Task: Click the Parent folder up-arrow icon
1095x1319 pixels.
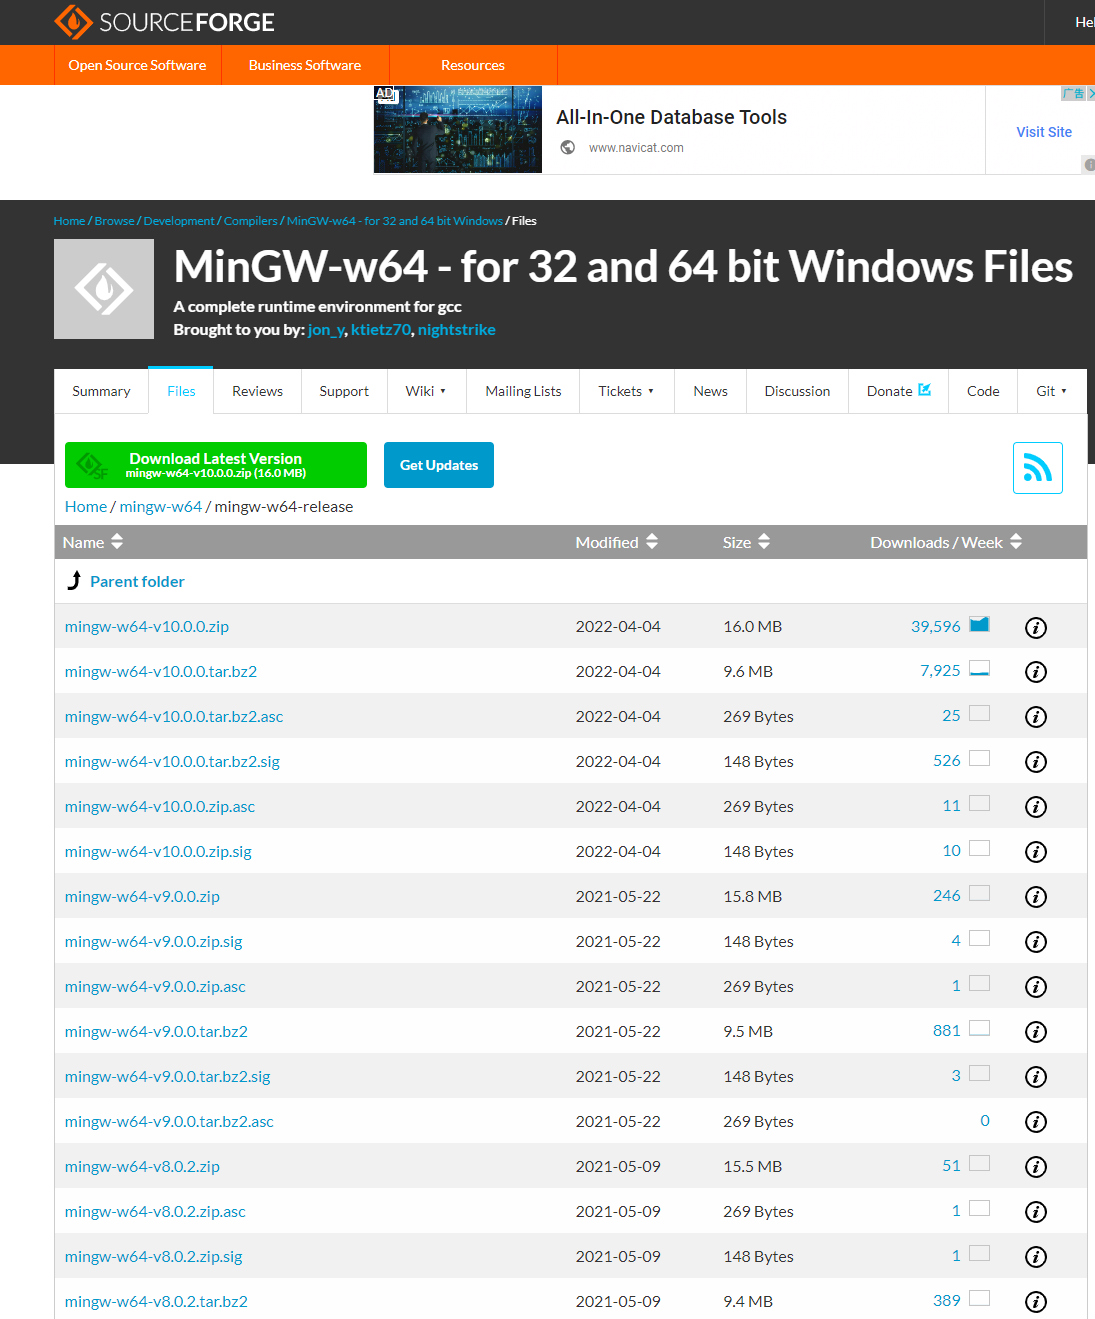Action: 74,581
